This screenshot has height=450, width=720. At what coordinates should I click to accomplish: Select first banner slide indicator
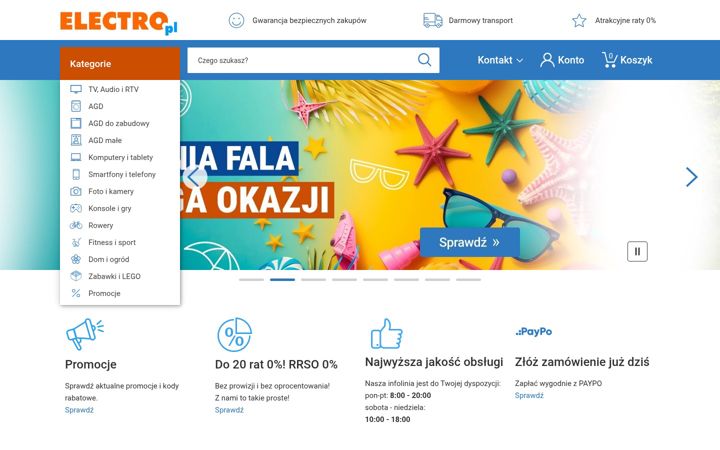click(252, 279)
